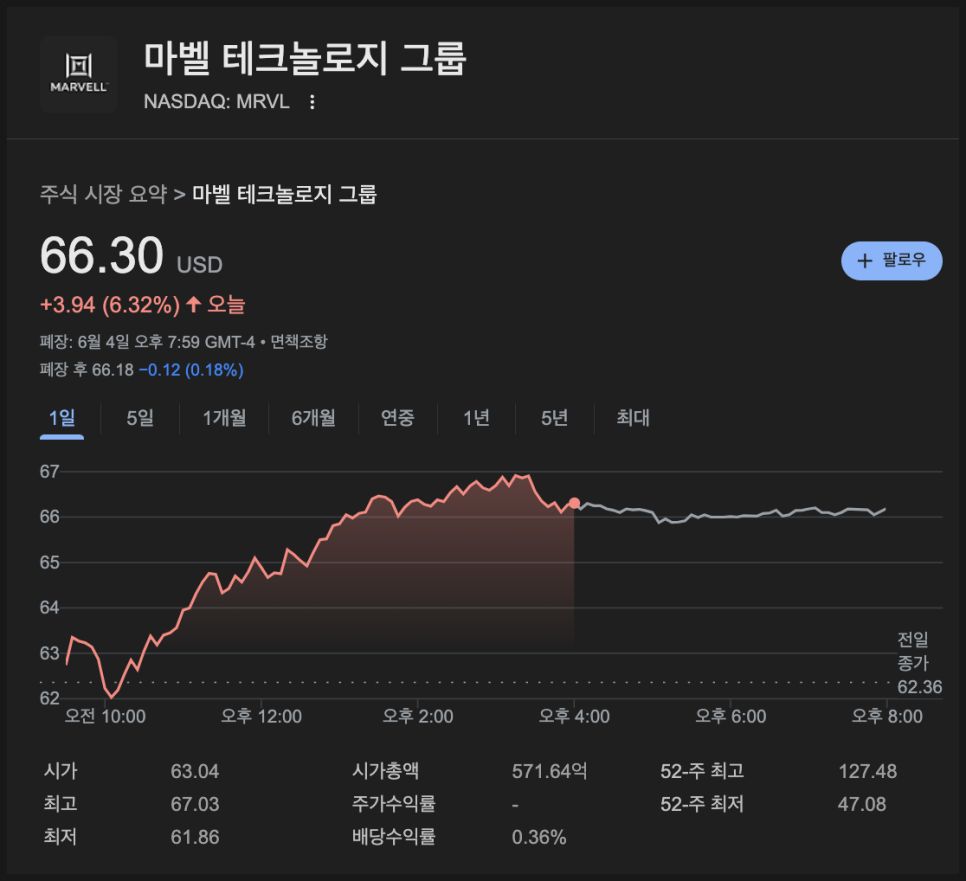This screenshot has height=881, width=966.
Task: Click the 면책조항 disclaimer link
Action: coord(299,341)
